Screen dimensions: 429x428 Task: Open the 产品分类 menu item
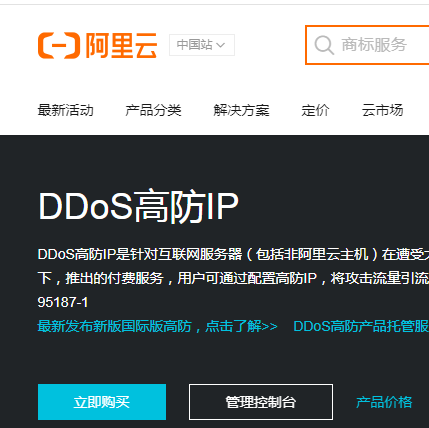pos(153,110)
